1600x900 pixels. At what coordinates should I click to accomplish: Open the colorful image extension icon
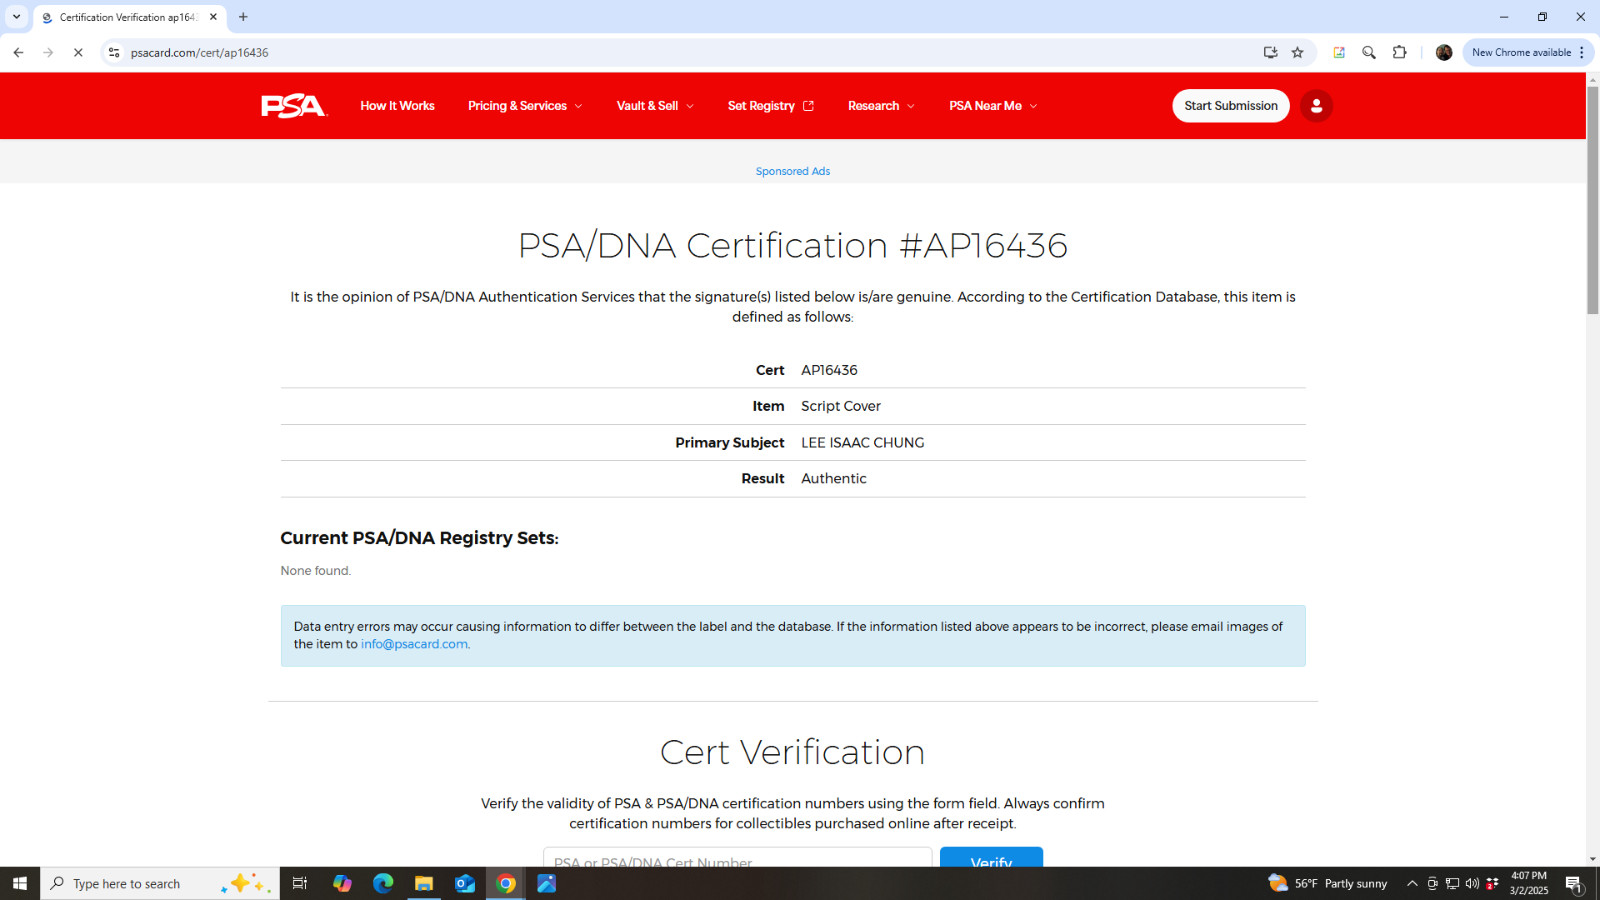1339,53
